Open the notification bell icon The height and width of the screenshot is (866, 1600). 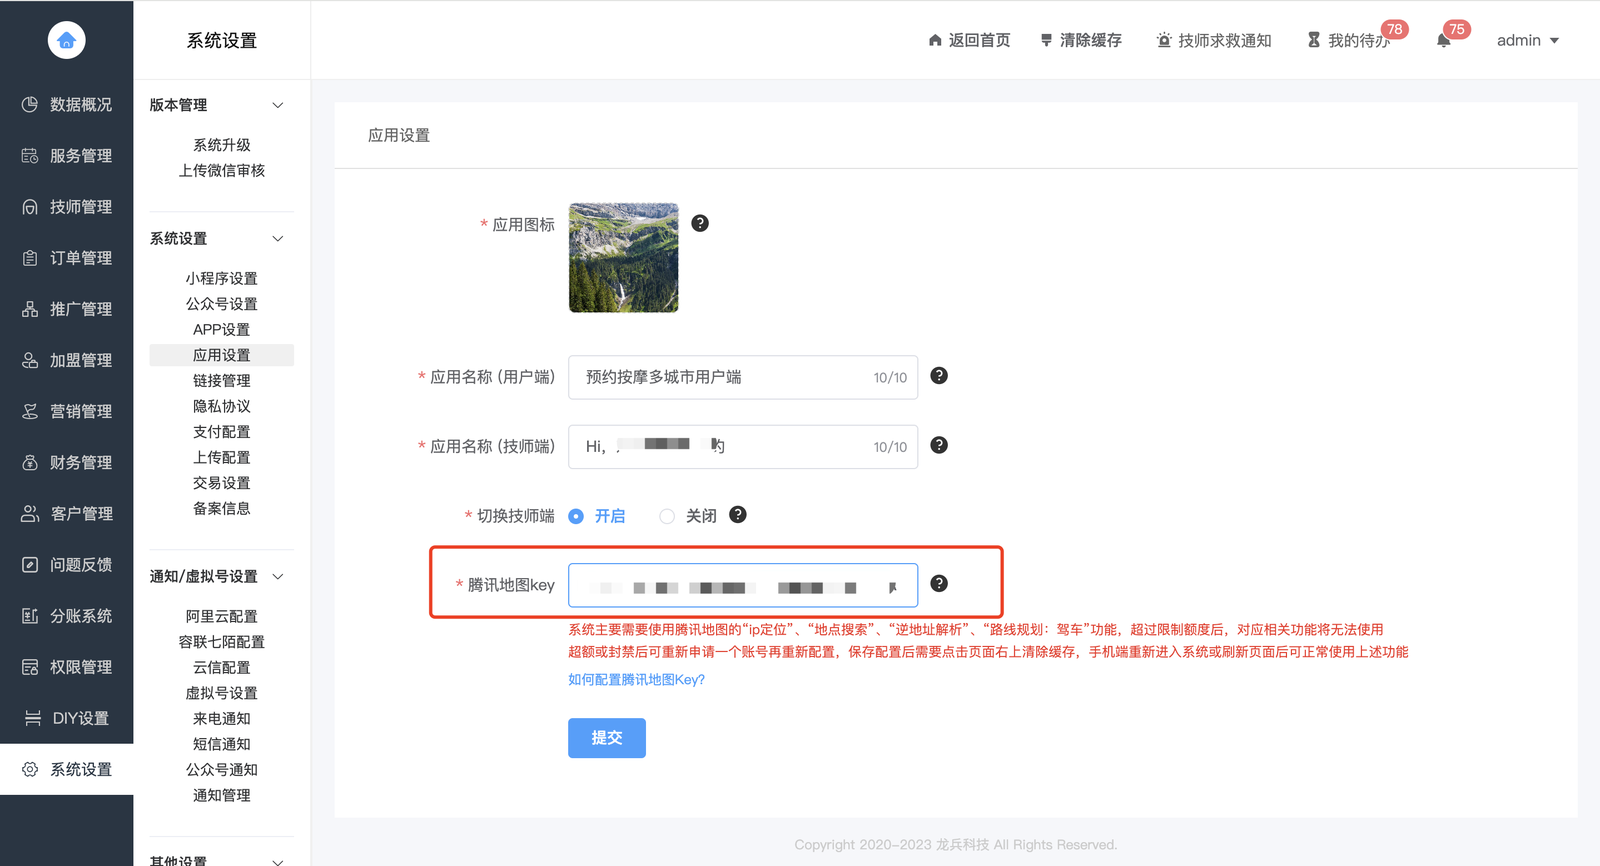pyautogui.click(x=1443, y=41)
